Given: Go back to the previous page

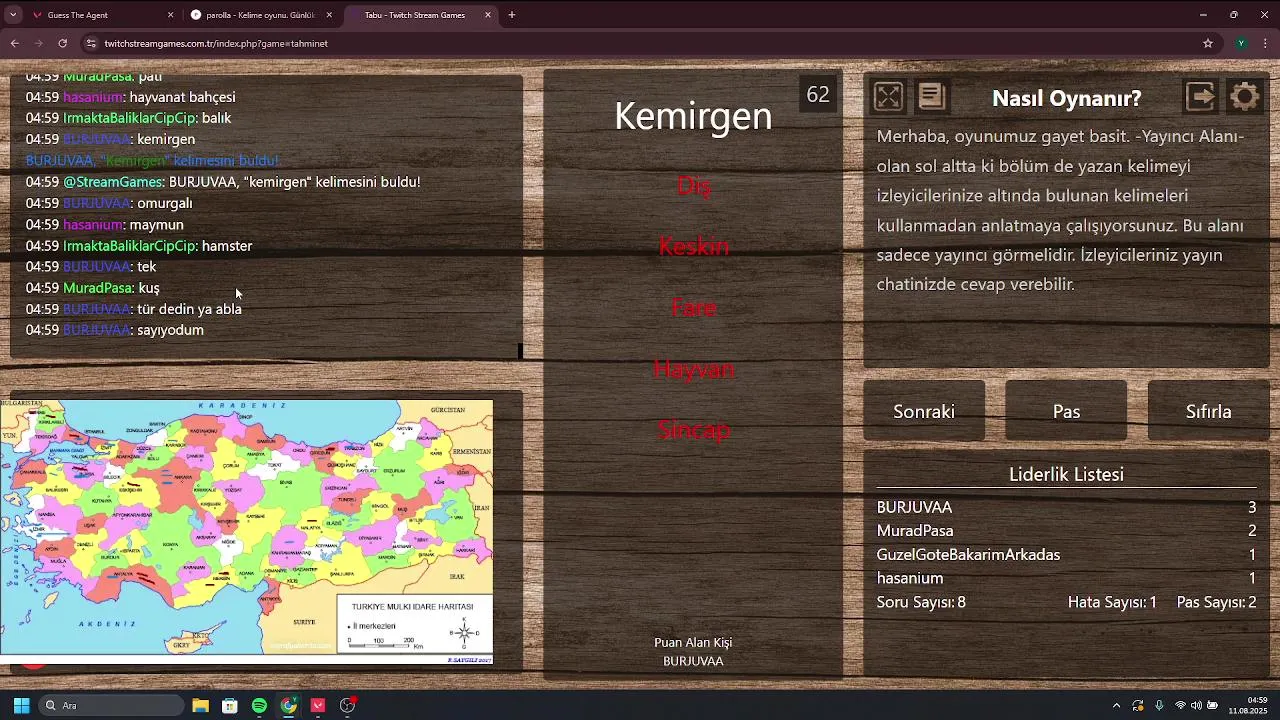Looking at the screenshot, I should click(x=15, y=43).
